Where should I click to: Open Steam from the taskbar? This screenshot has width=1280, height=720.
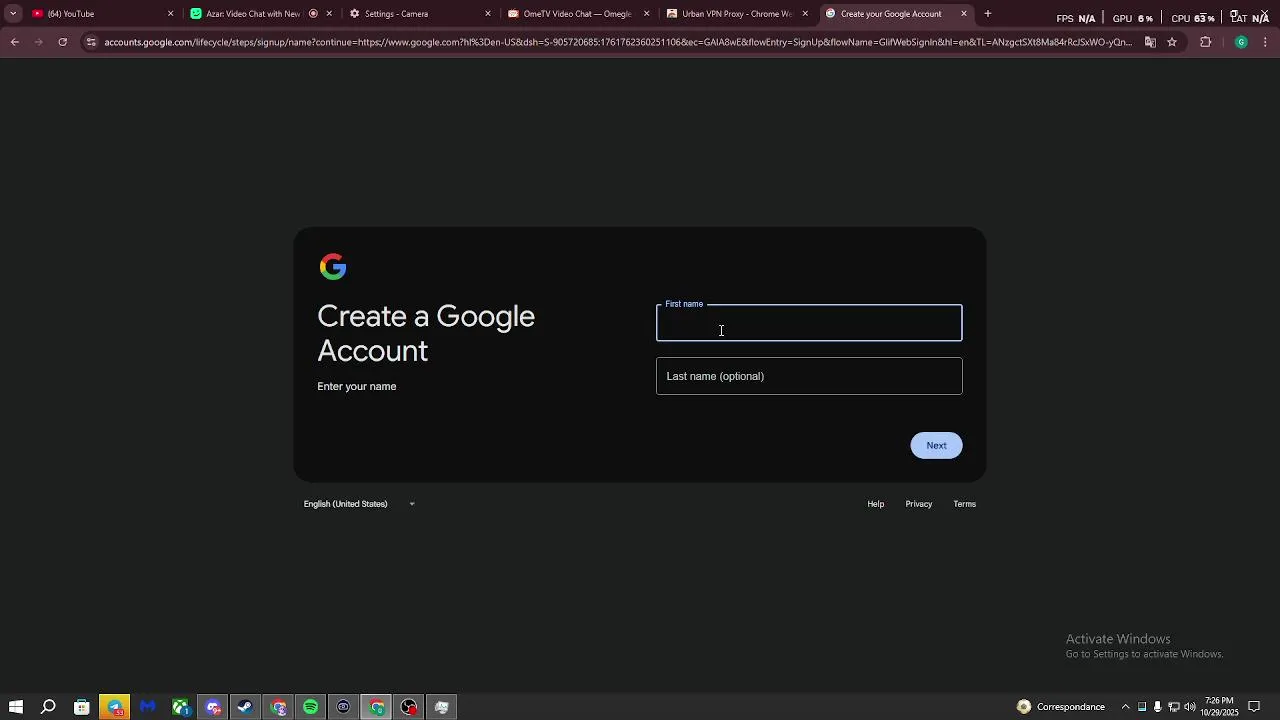coord(245,707)
